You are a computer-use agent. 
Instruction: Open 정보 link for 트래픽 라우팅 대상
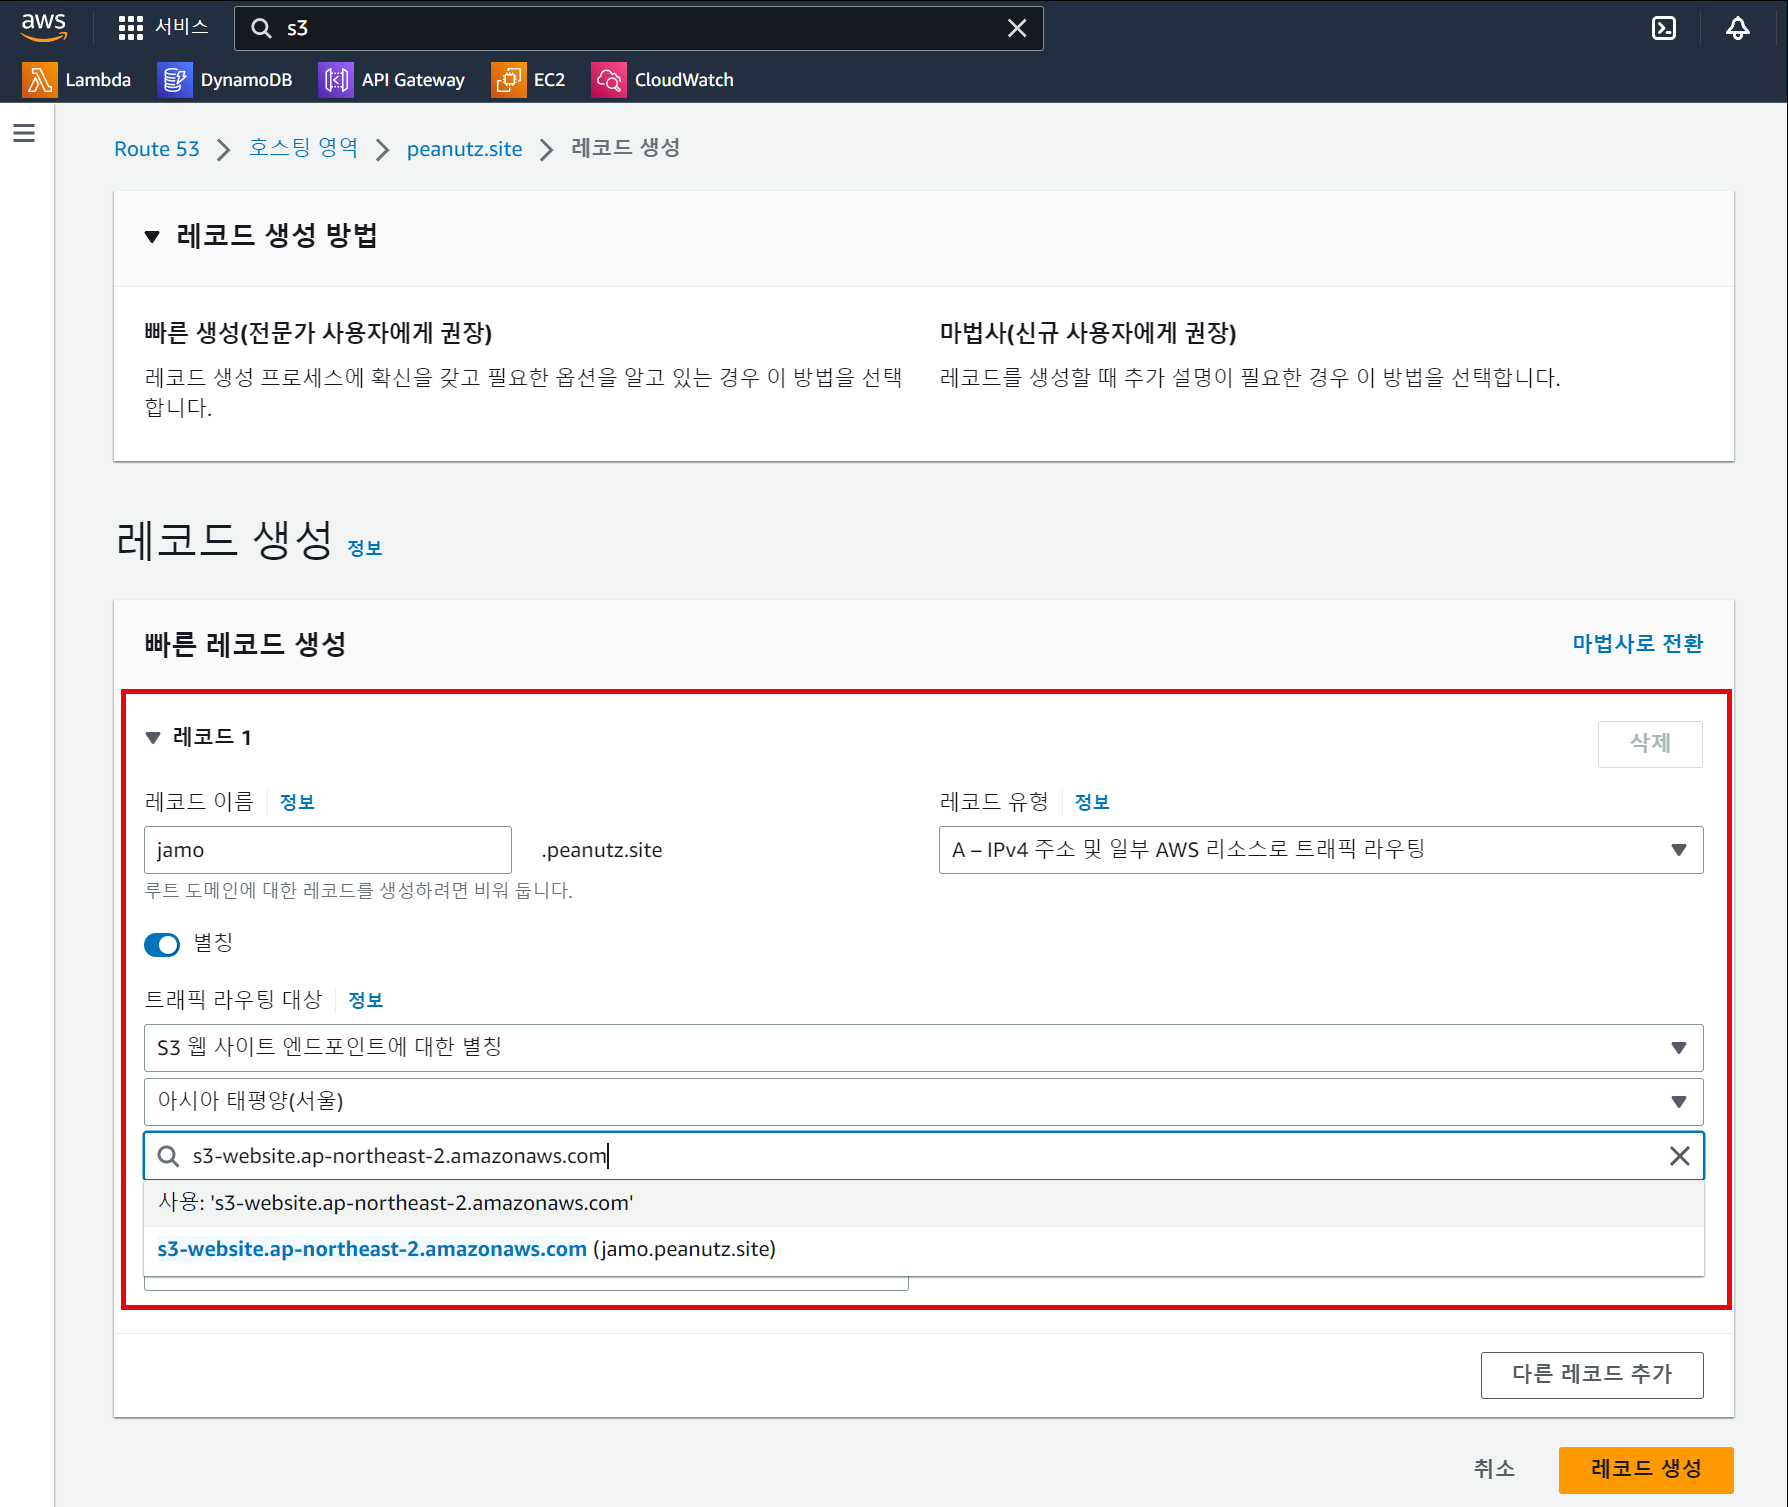[x=366, y=1000]
